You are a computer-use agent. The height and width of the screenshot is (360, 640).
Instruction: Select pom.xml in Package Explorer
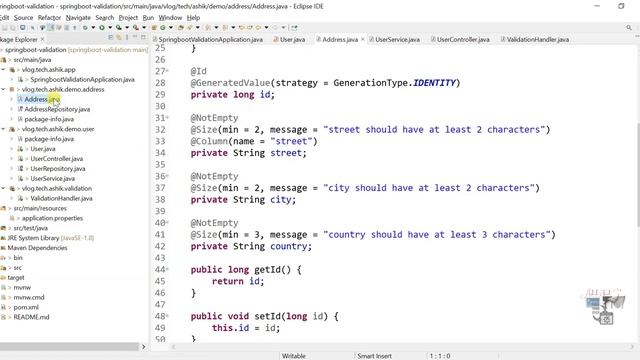coord(26,307)
